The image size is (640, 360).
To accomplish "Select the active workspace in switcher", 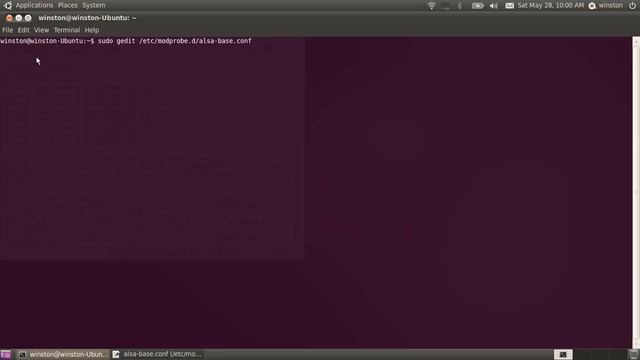I will point(563,354).
